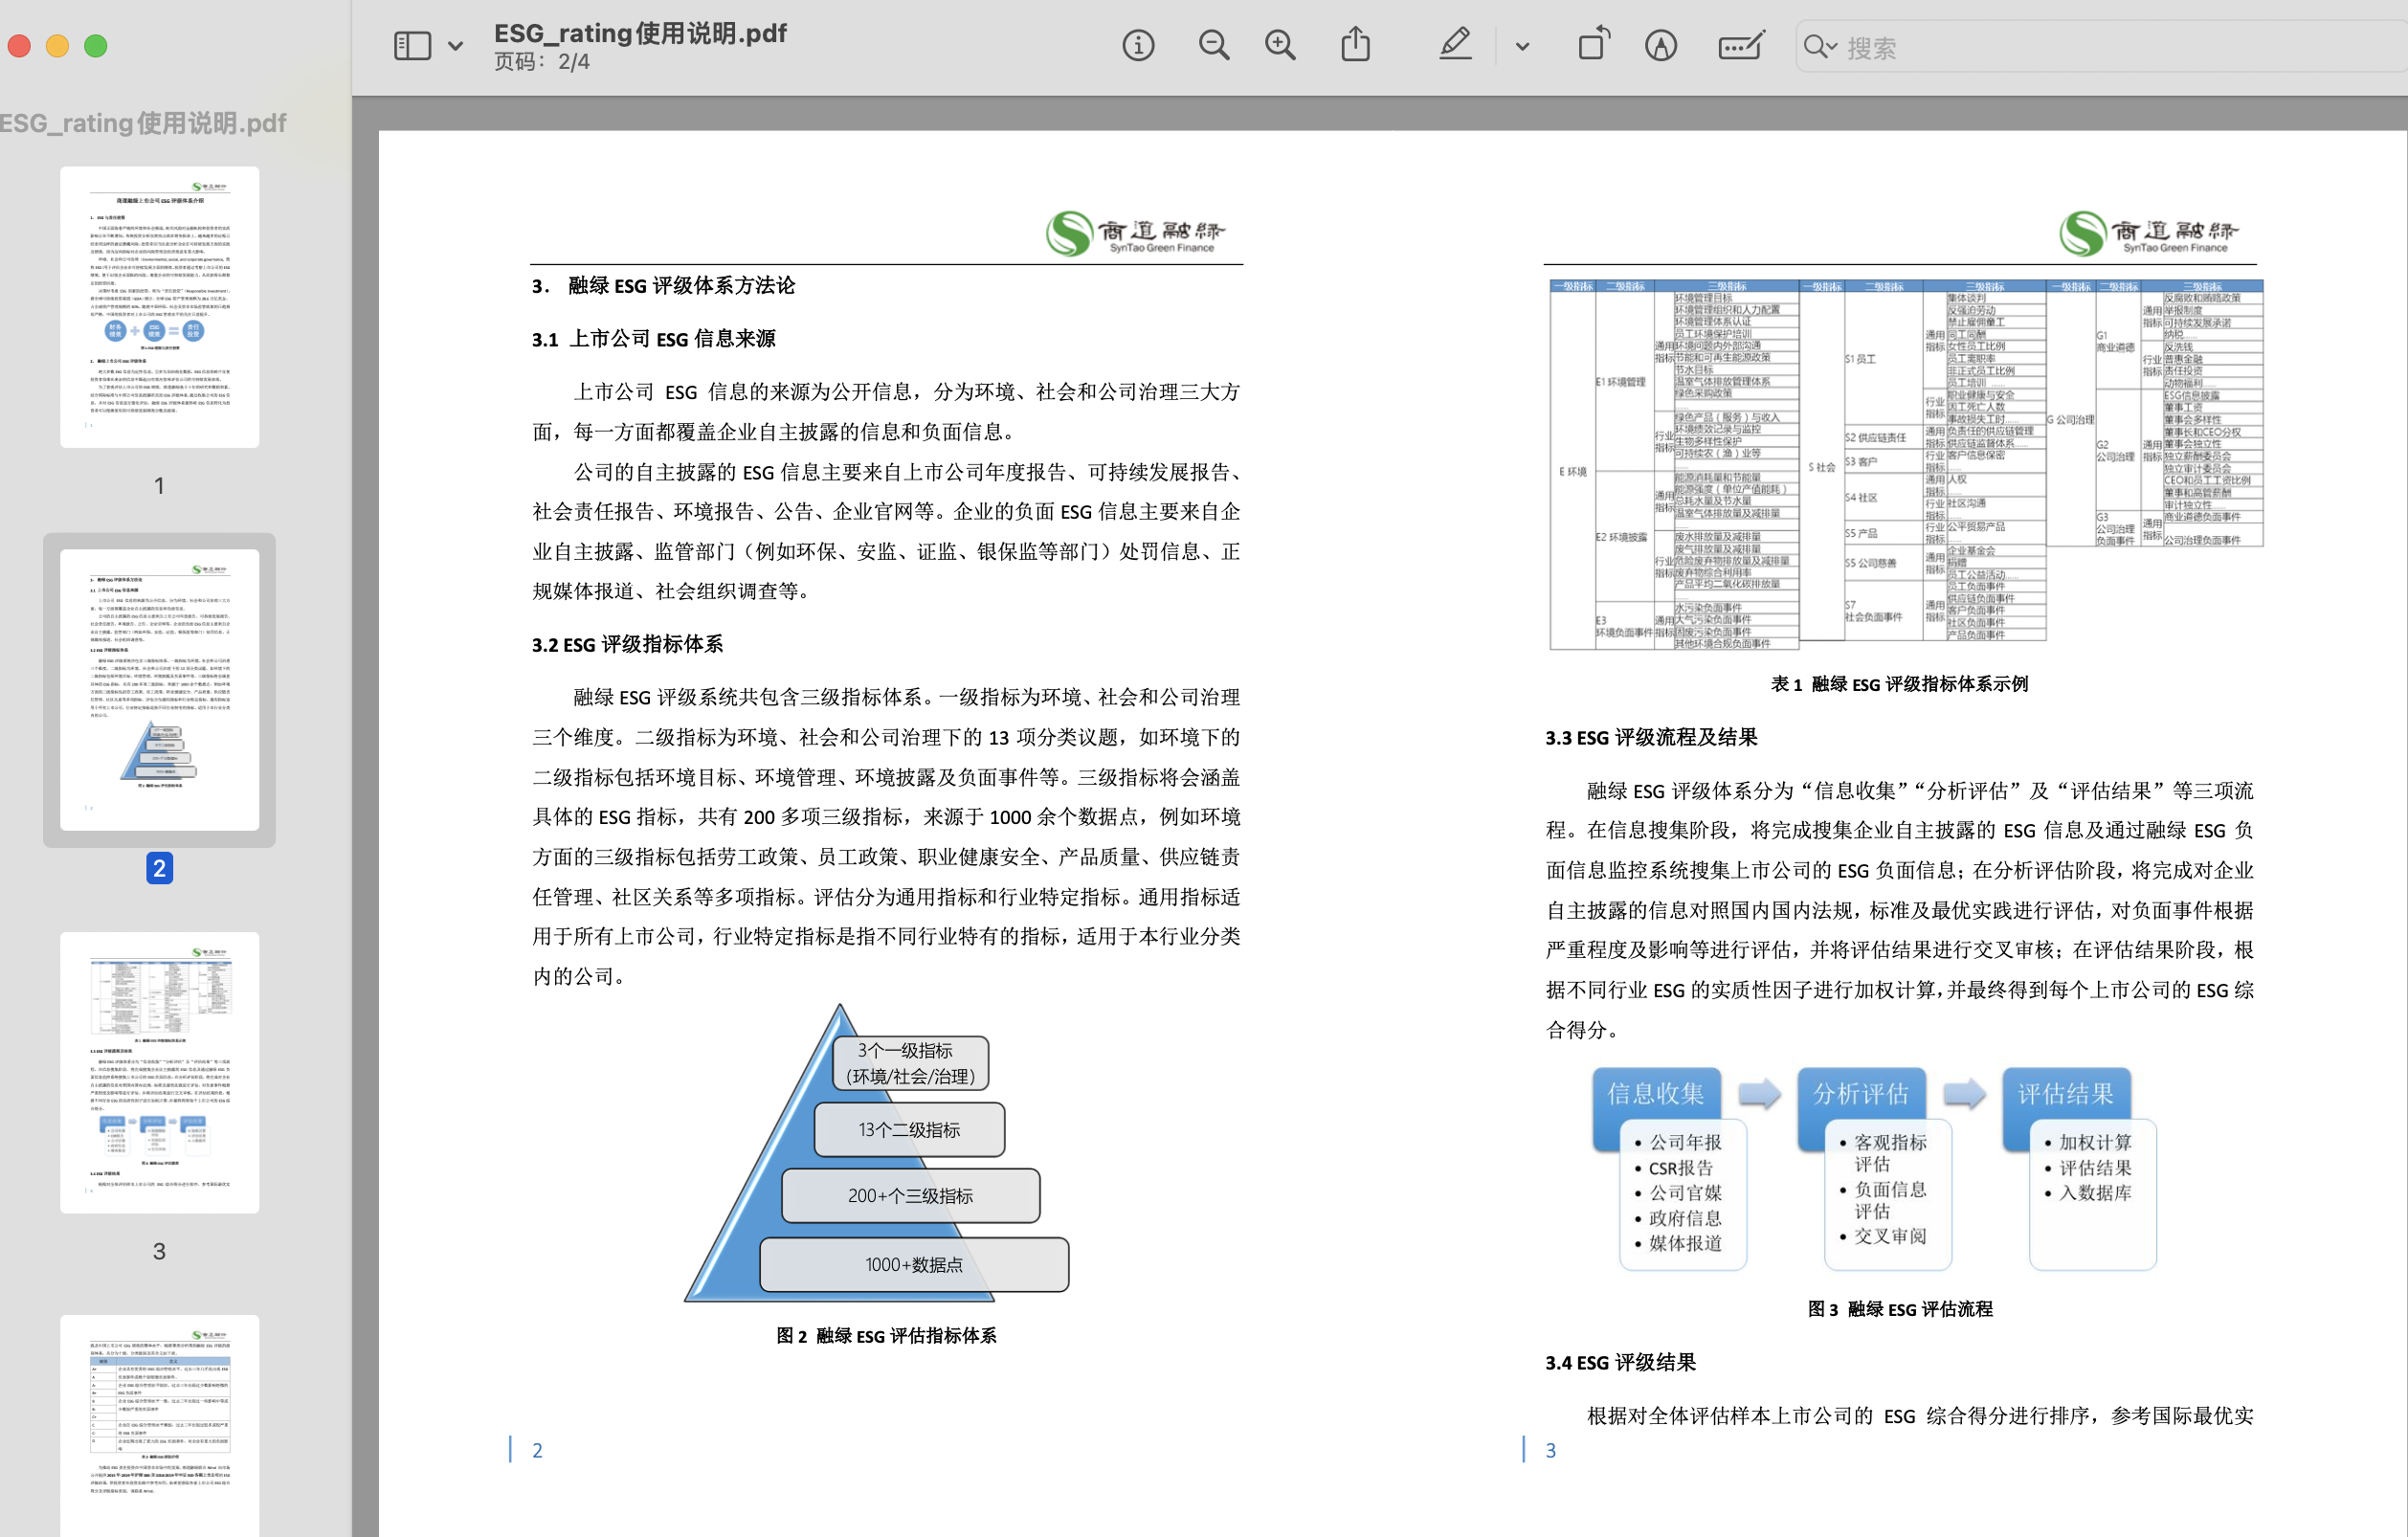This screenshot has width=2408, height=1537.
Task: Click the green fullscreen window button
Action: click(x=96, y=46)
